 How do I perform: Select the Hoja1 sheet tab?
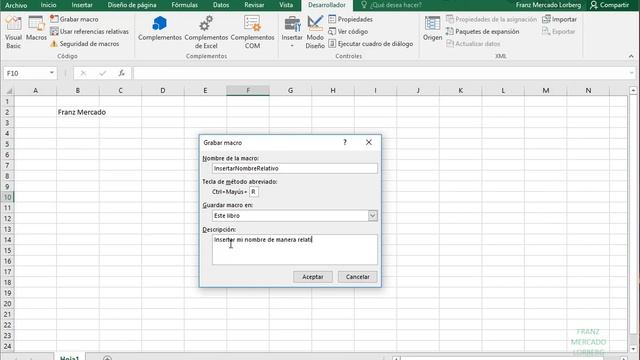click(69, 357)
